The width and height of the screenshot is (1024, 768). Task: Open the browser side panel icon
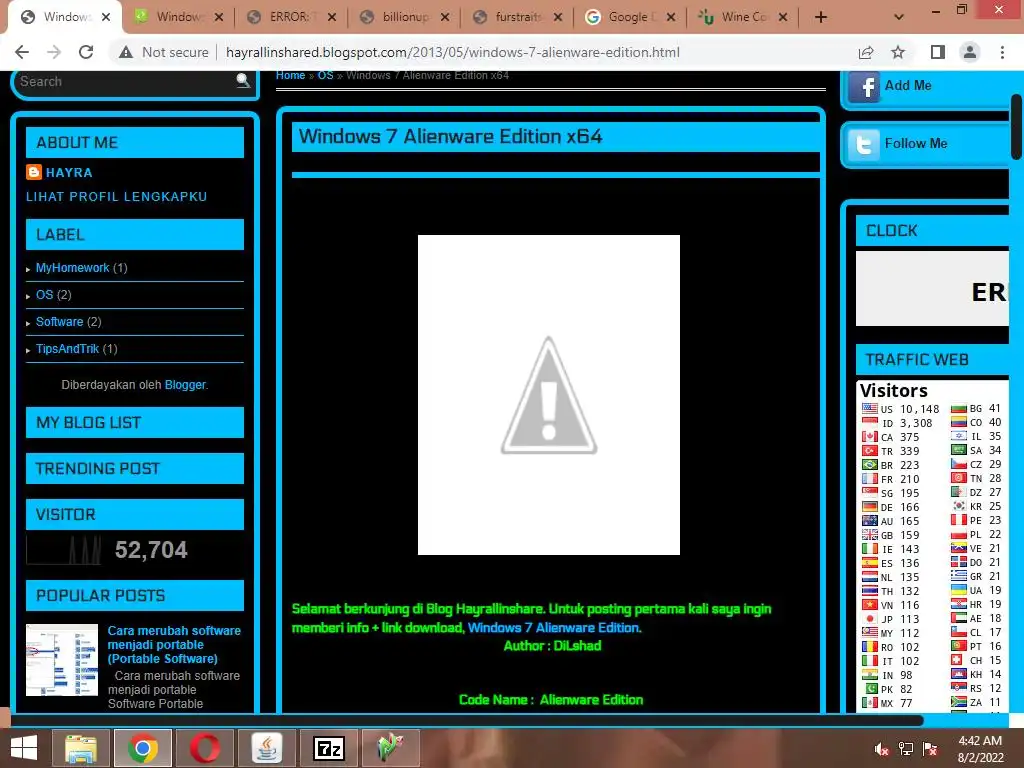pyautogui.click(x=938, y=52)
